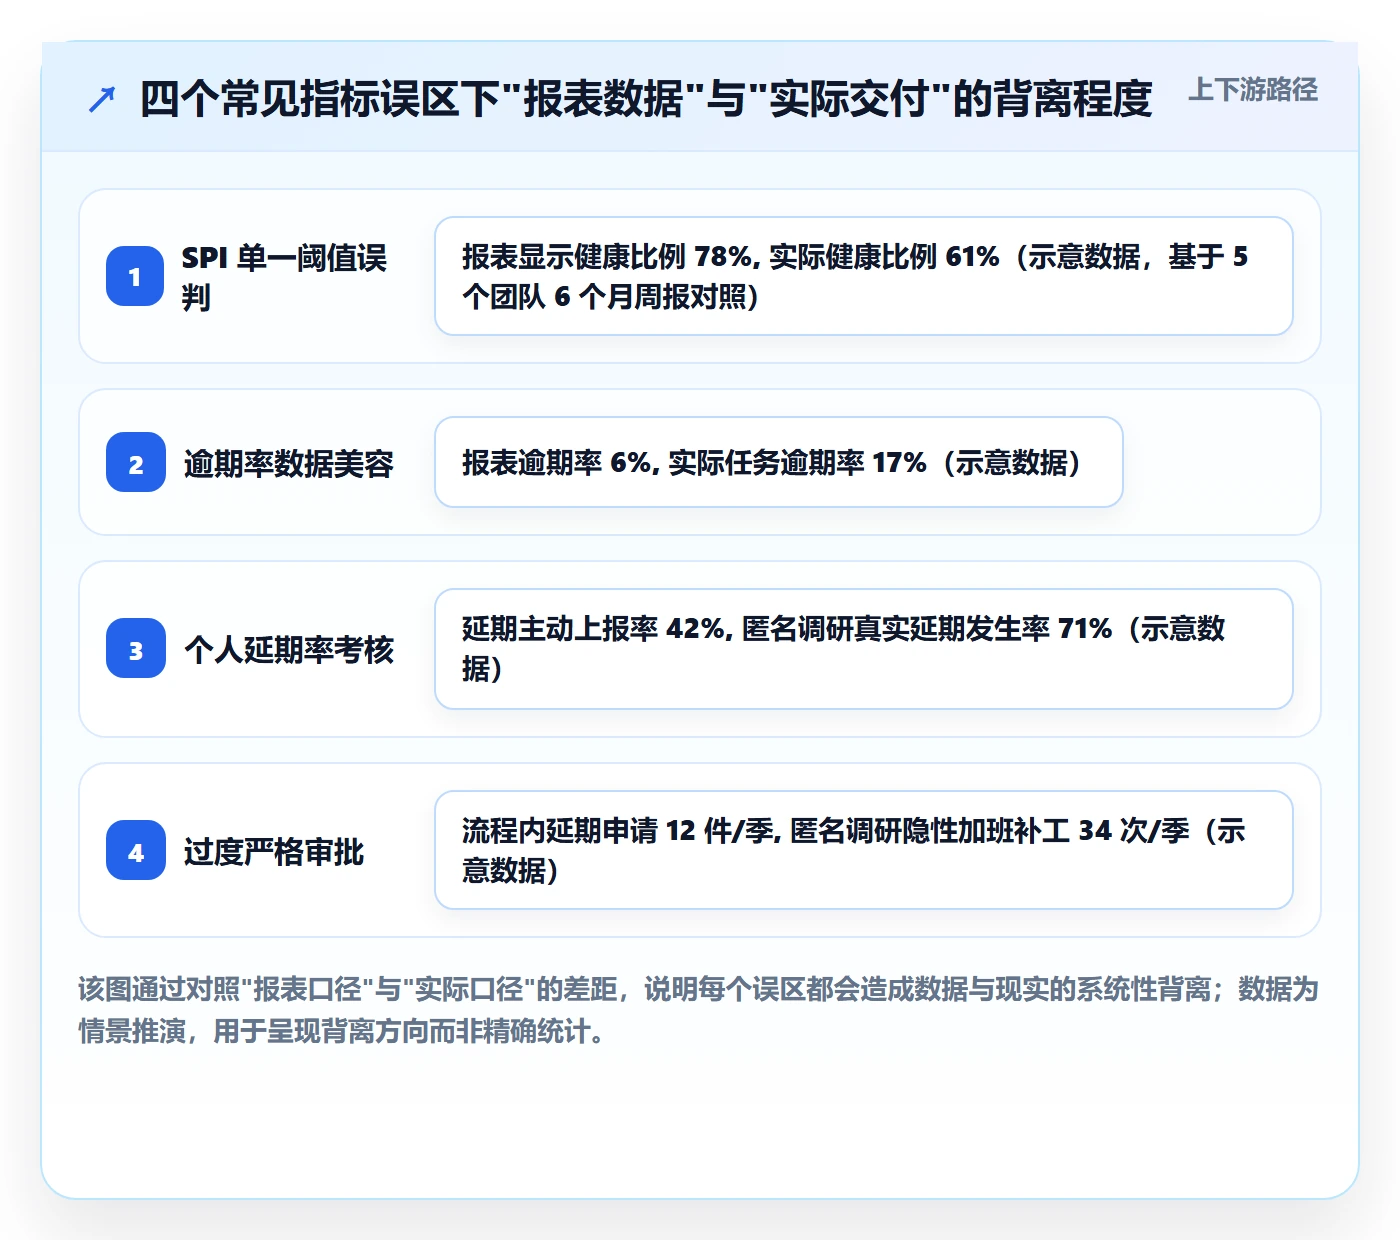Click the blue number 4 badge
The width and height of the screenshot is (1400, 1240).
pyautogui.click(x=136, y=850)
